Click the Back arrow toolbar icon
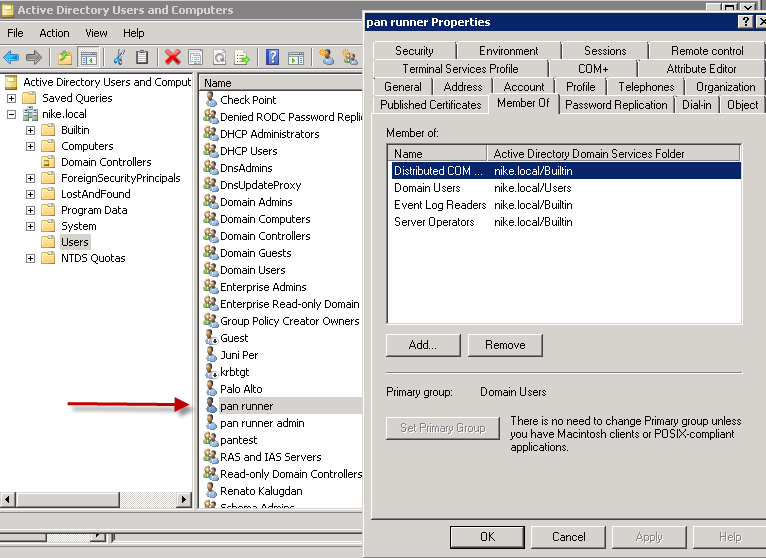766x558 pixels. [11, 57]
